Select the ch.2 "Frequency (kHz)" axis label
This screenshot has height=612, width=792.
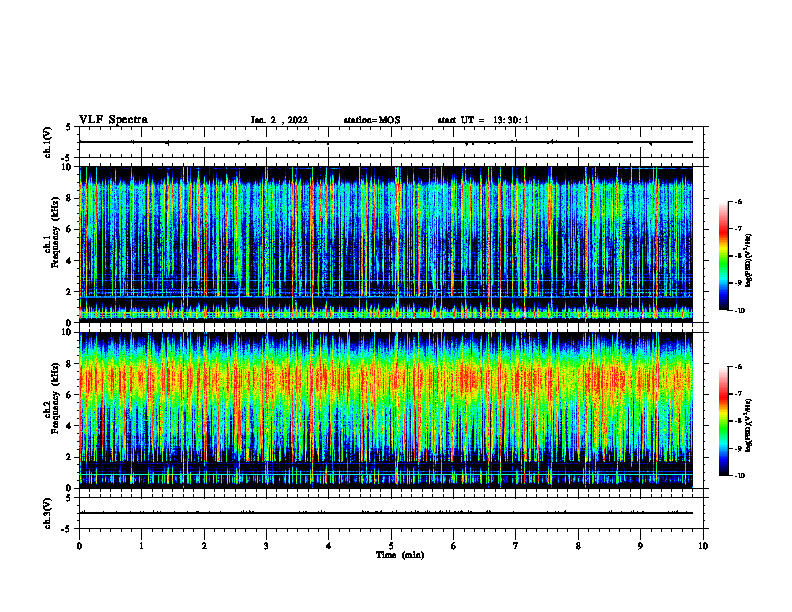tap(55, 398)
